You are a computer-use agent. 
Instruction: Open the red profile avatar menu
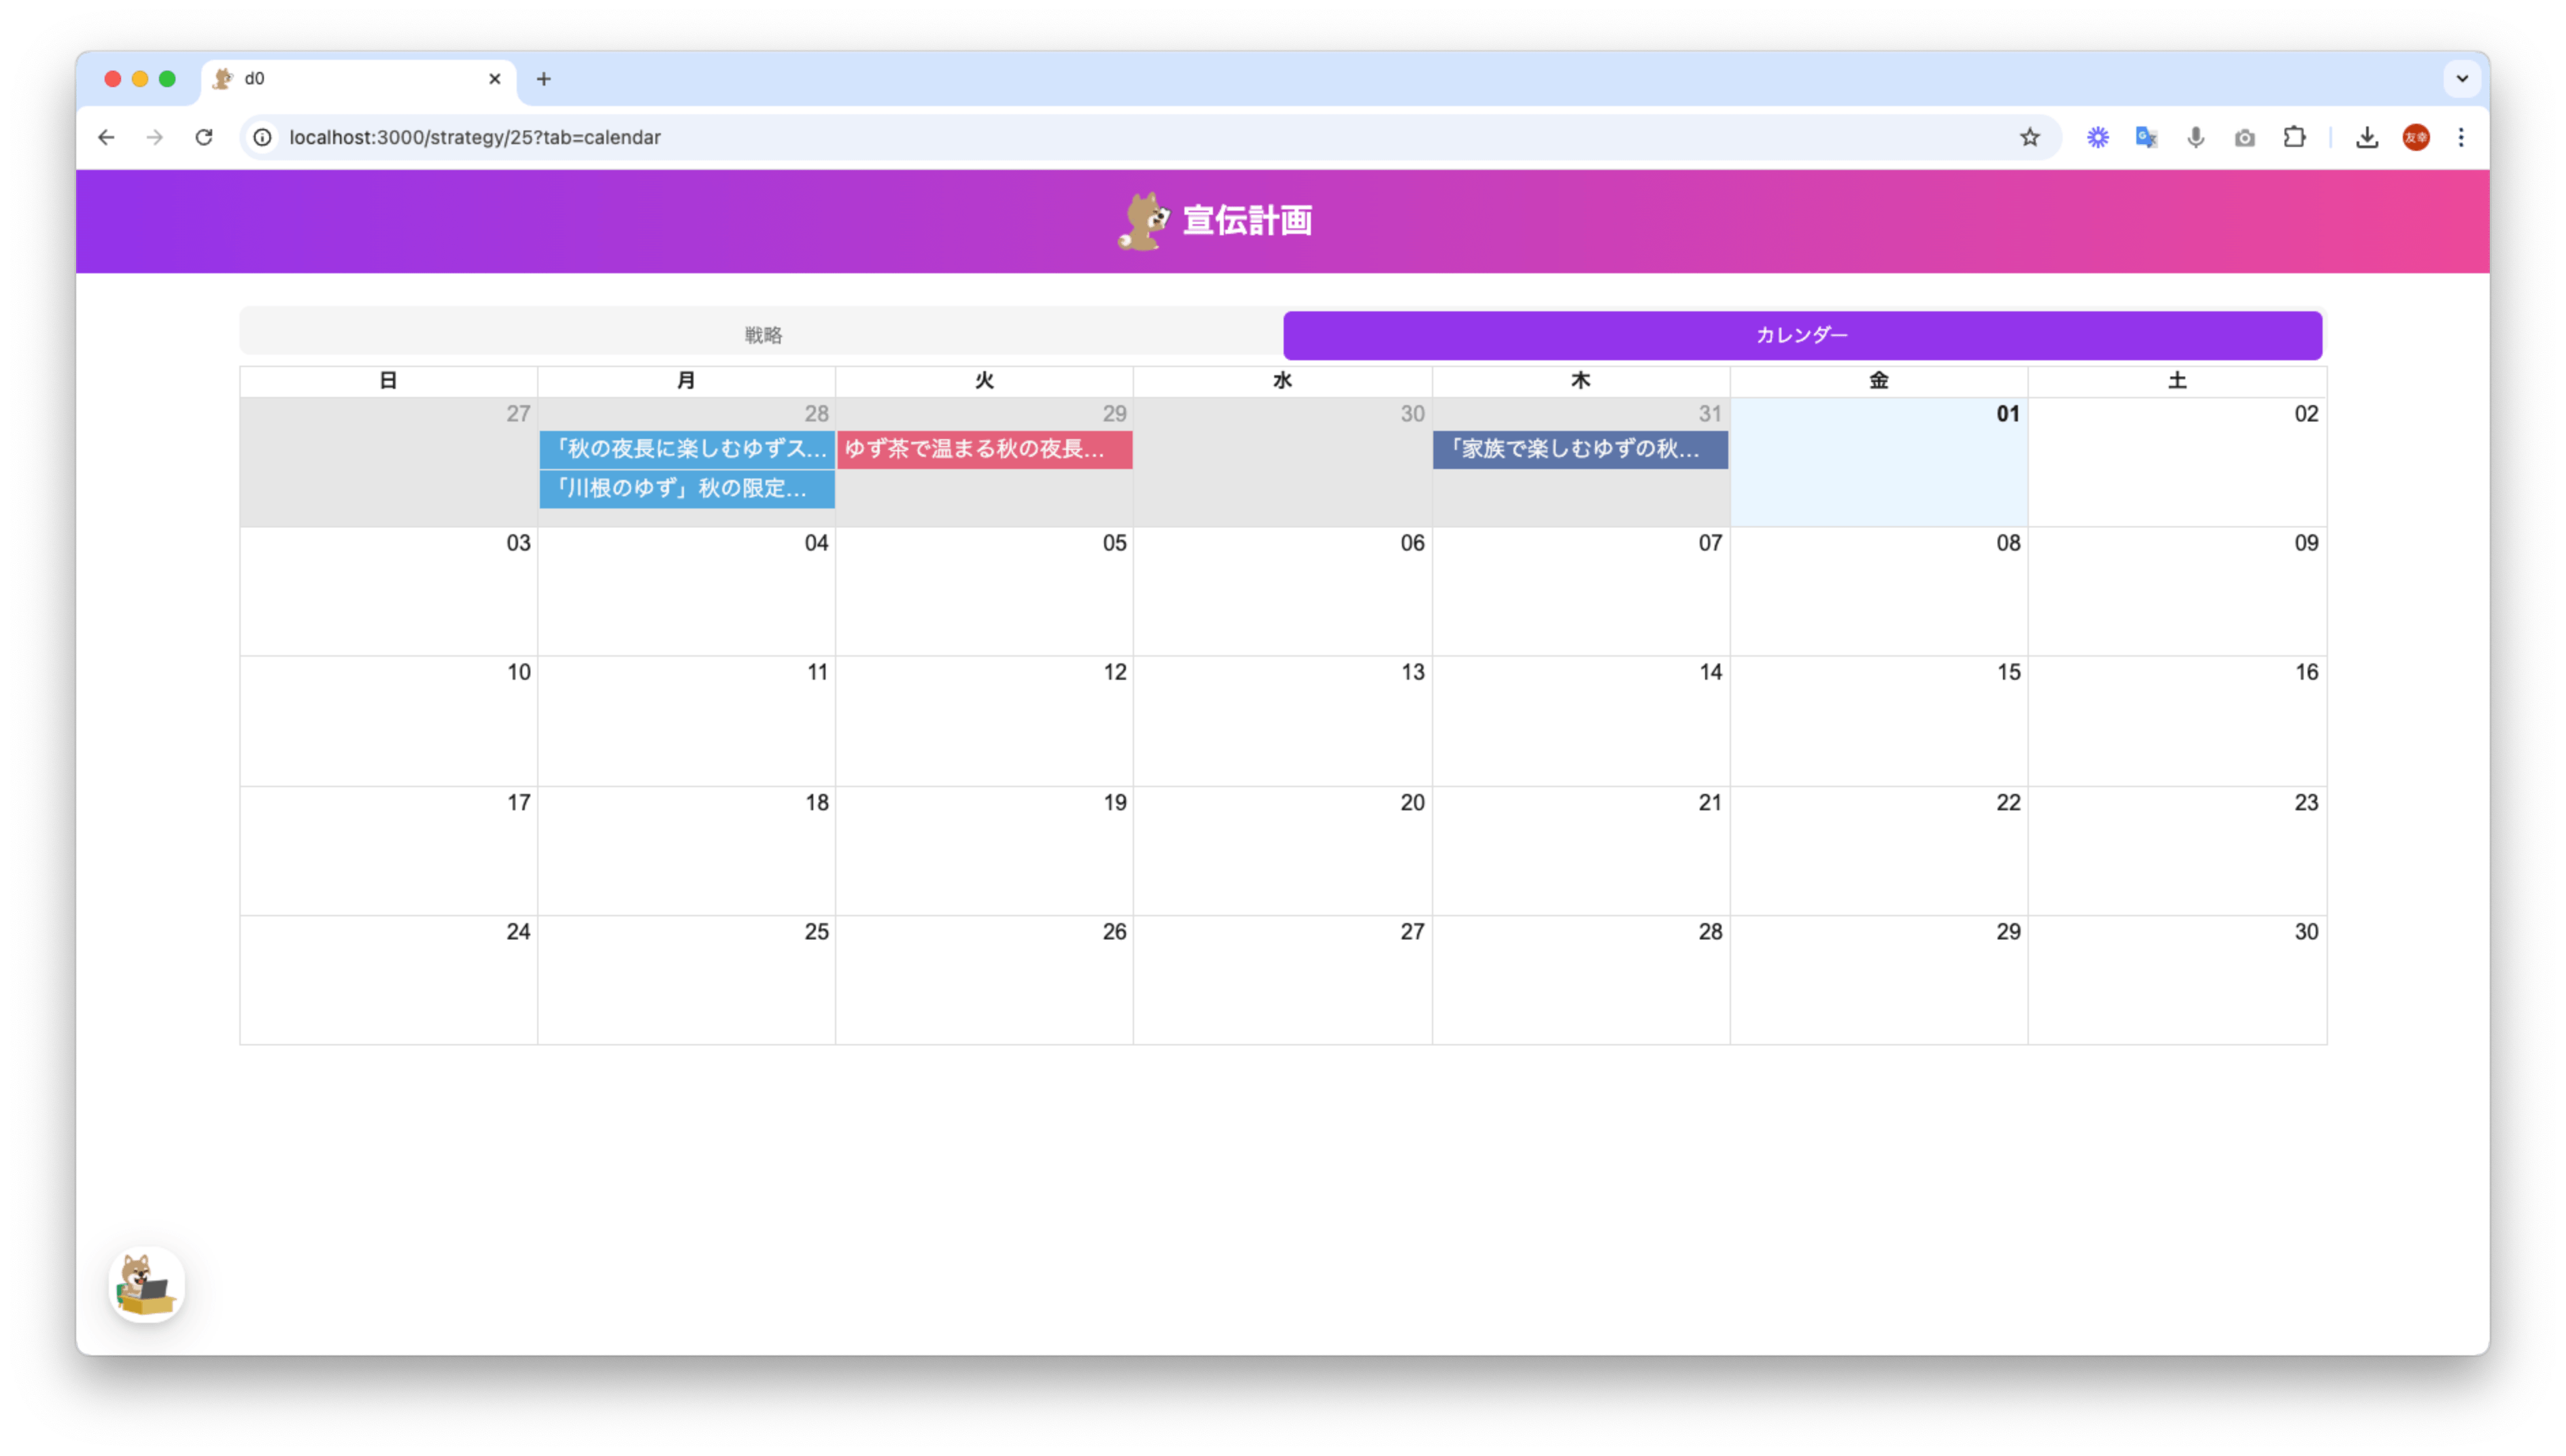tap(2415, 137)
